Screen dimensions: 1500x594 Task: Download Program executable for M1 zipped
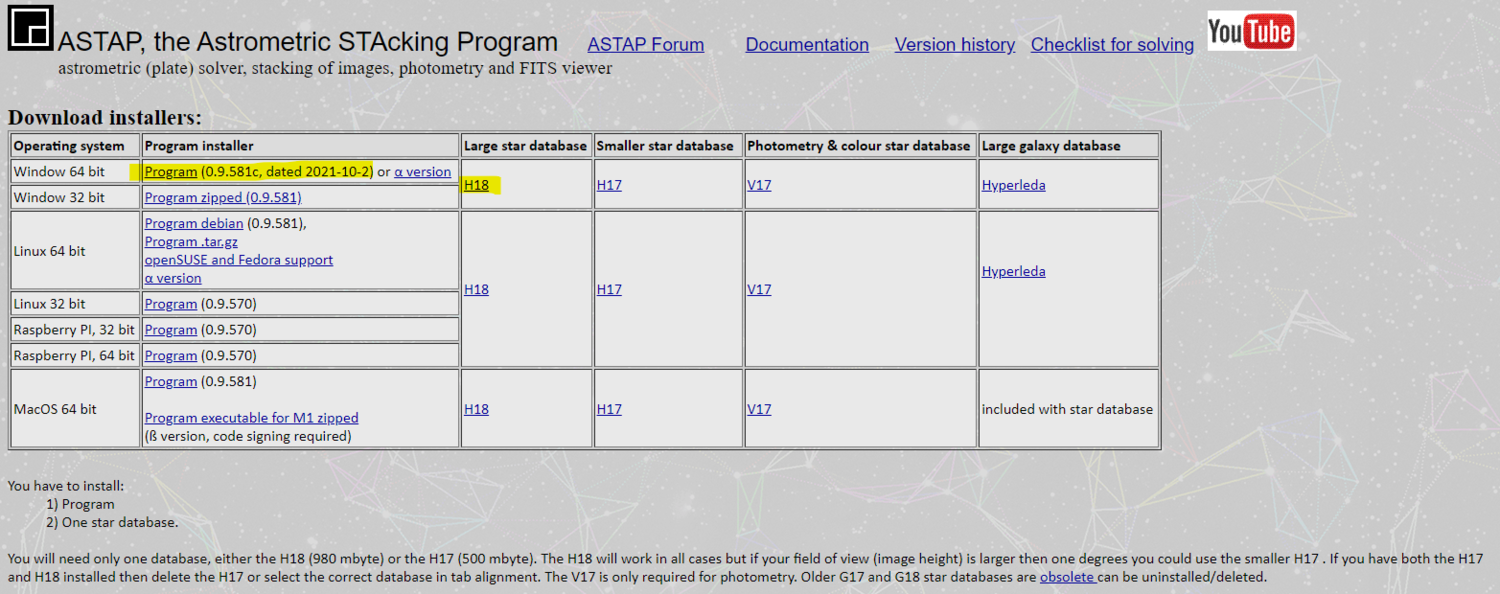tap(251, 418)
